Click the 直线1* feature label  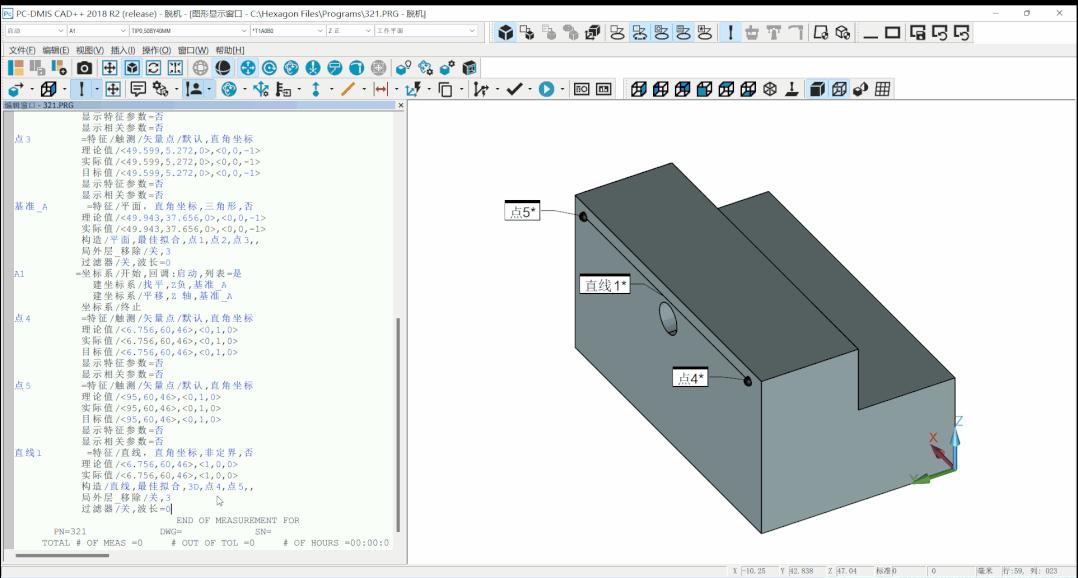pos(605,285)
